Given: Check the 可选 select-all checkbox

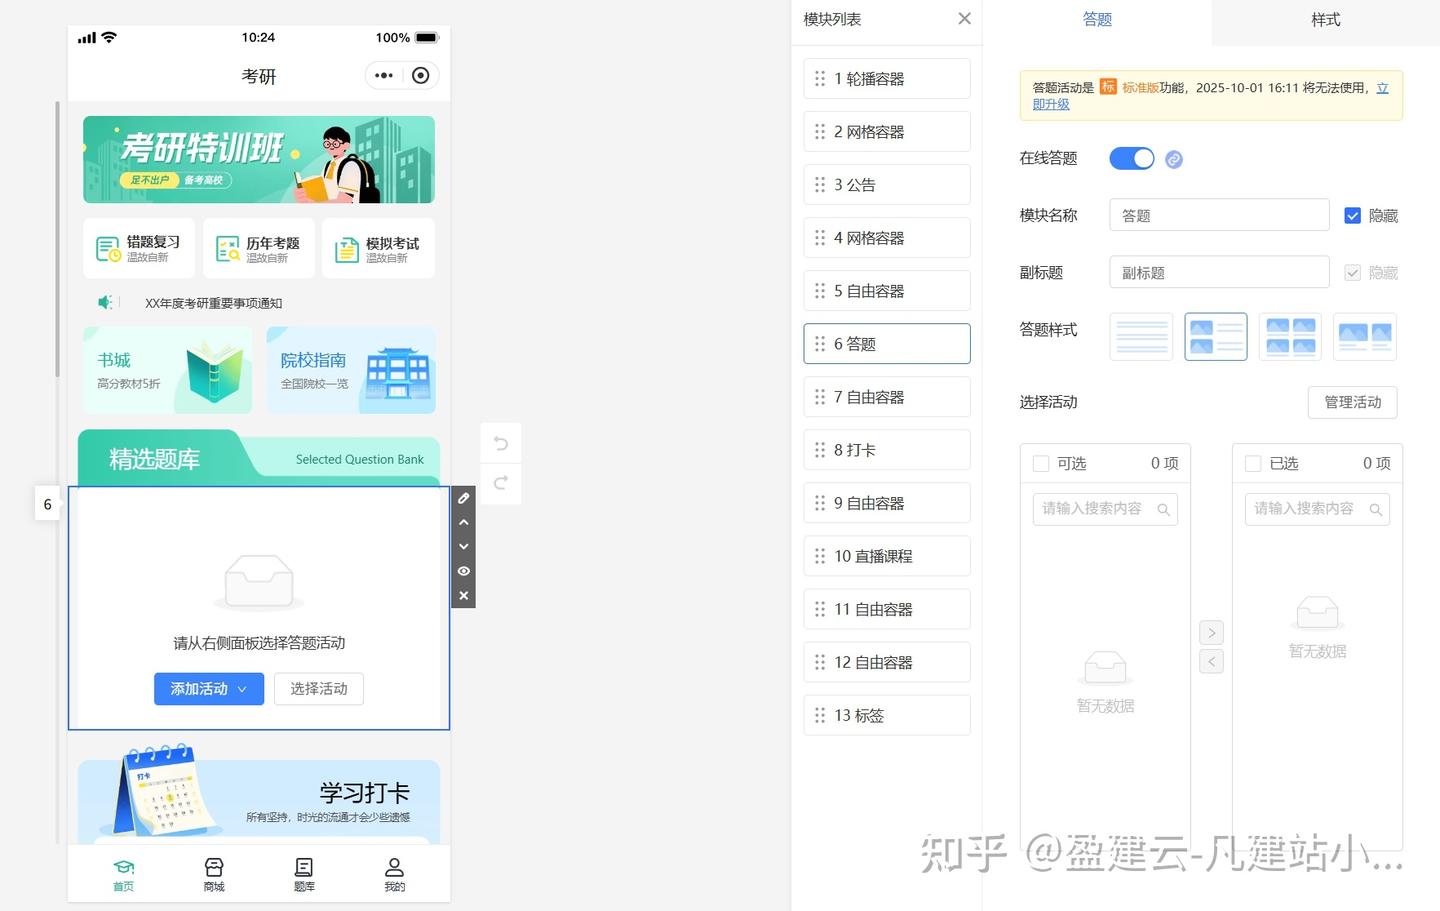Looking at the screenshot, I should click(1041, 464).
